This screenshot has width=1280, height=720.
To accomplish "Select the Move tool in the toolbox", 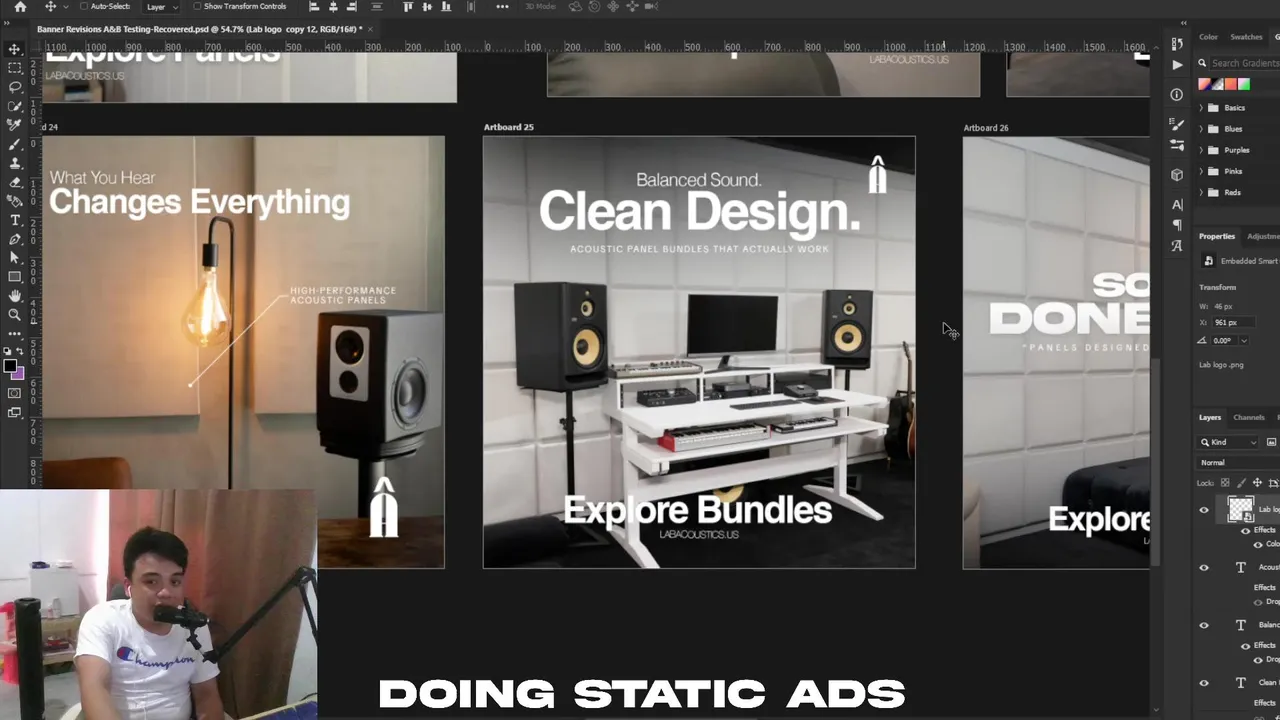I will pos(15,49).
